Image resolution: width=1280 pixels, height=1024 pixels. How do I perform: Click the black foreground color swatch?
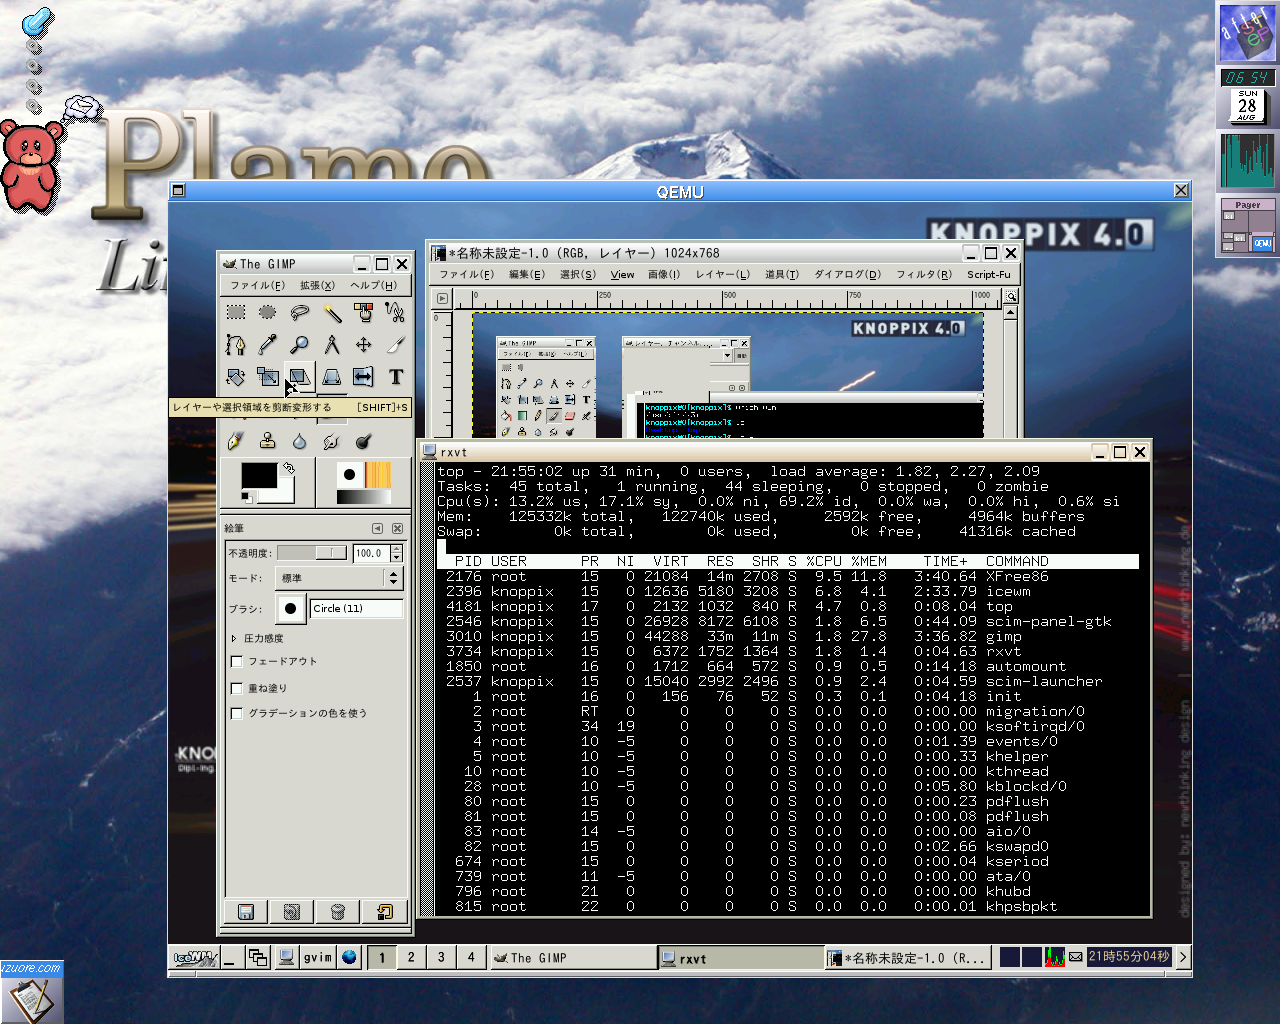(x=259, y=475)
